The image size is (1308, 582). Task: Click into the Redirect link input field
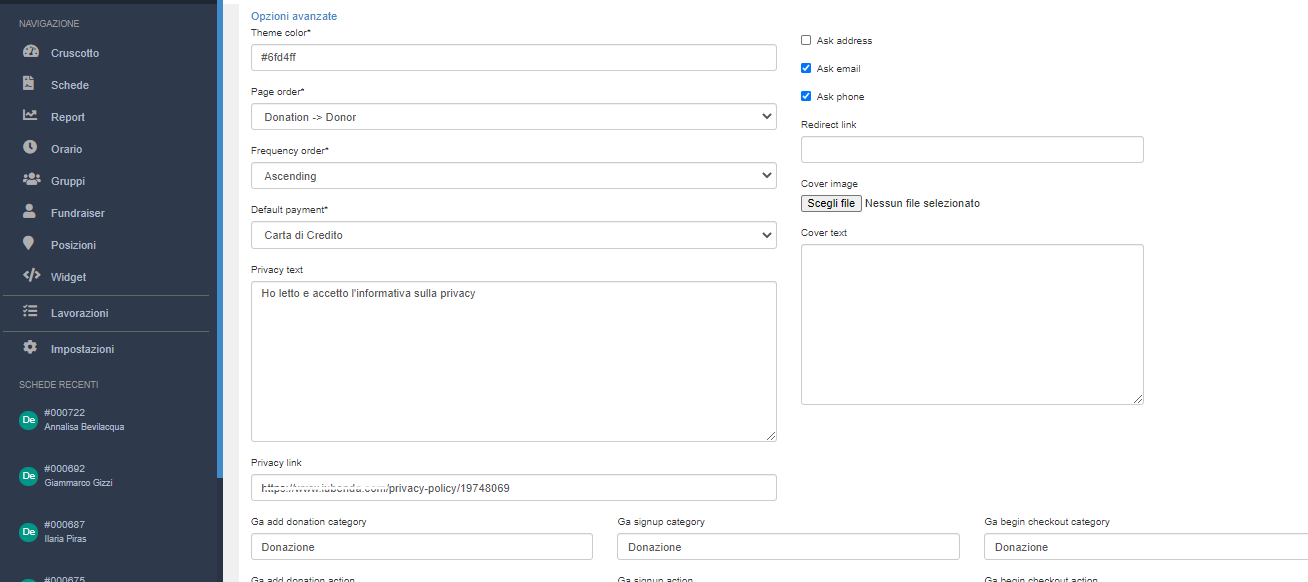(x=972, y=150)
